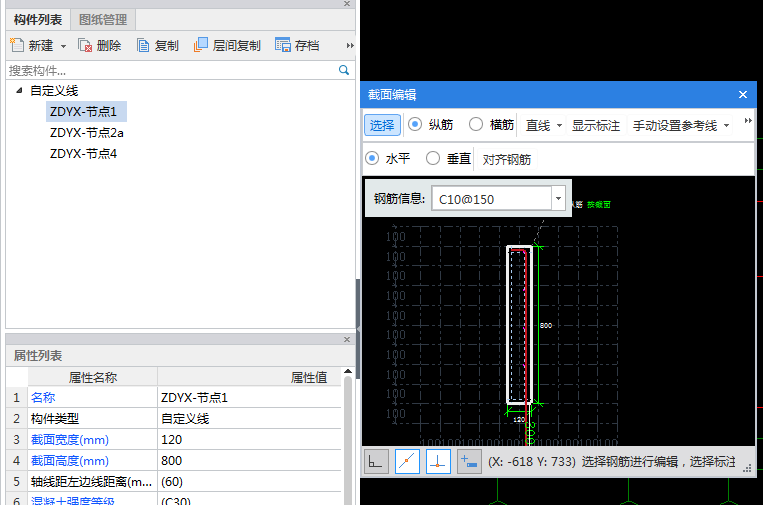Click the 名称 property link
Image resolution: width=763 pixels, height=505 pixels.
43,397
